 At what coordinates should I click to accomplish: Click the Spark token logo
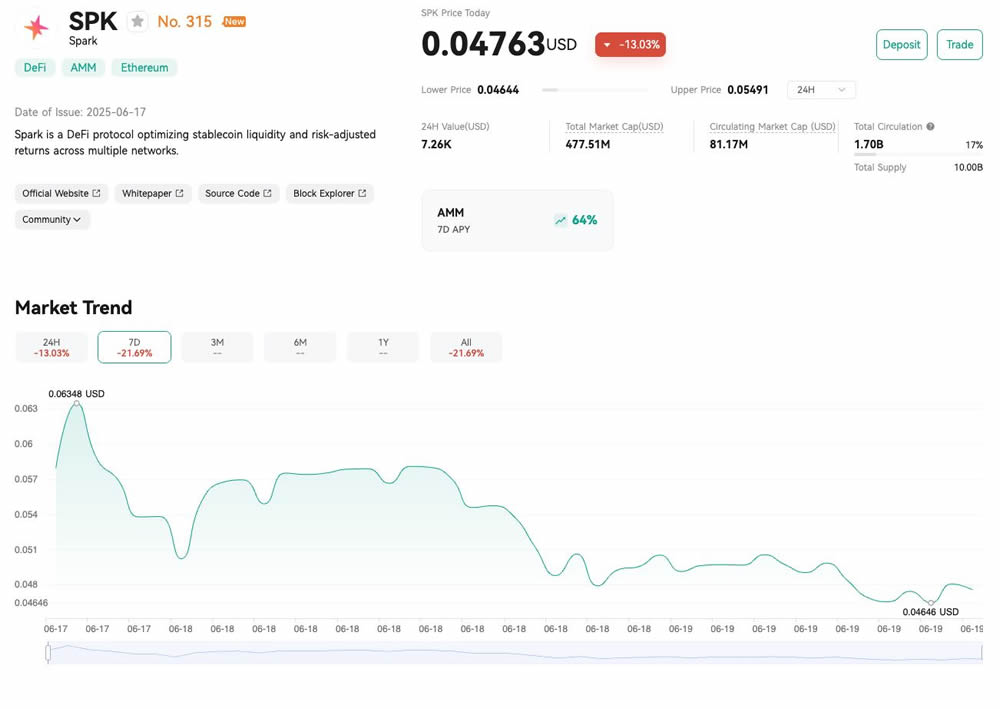(x=36, y=27)
